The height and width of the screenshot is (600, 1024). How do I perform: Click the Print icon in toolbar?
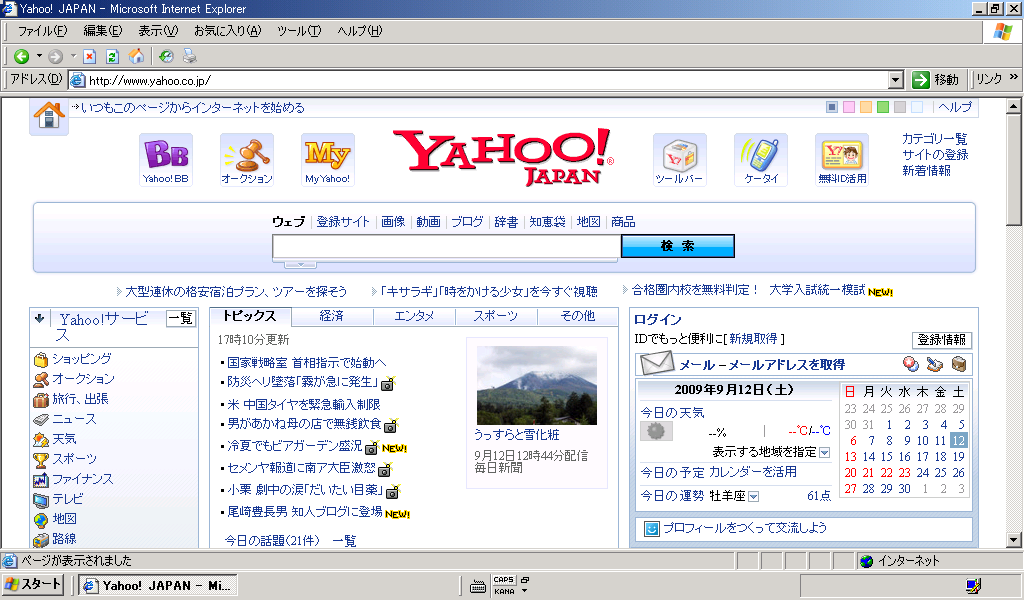[189, 56]
